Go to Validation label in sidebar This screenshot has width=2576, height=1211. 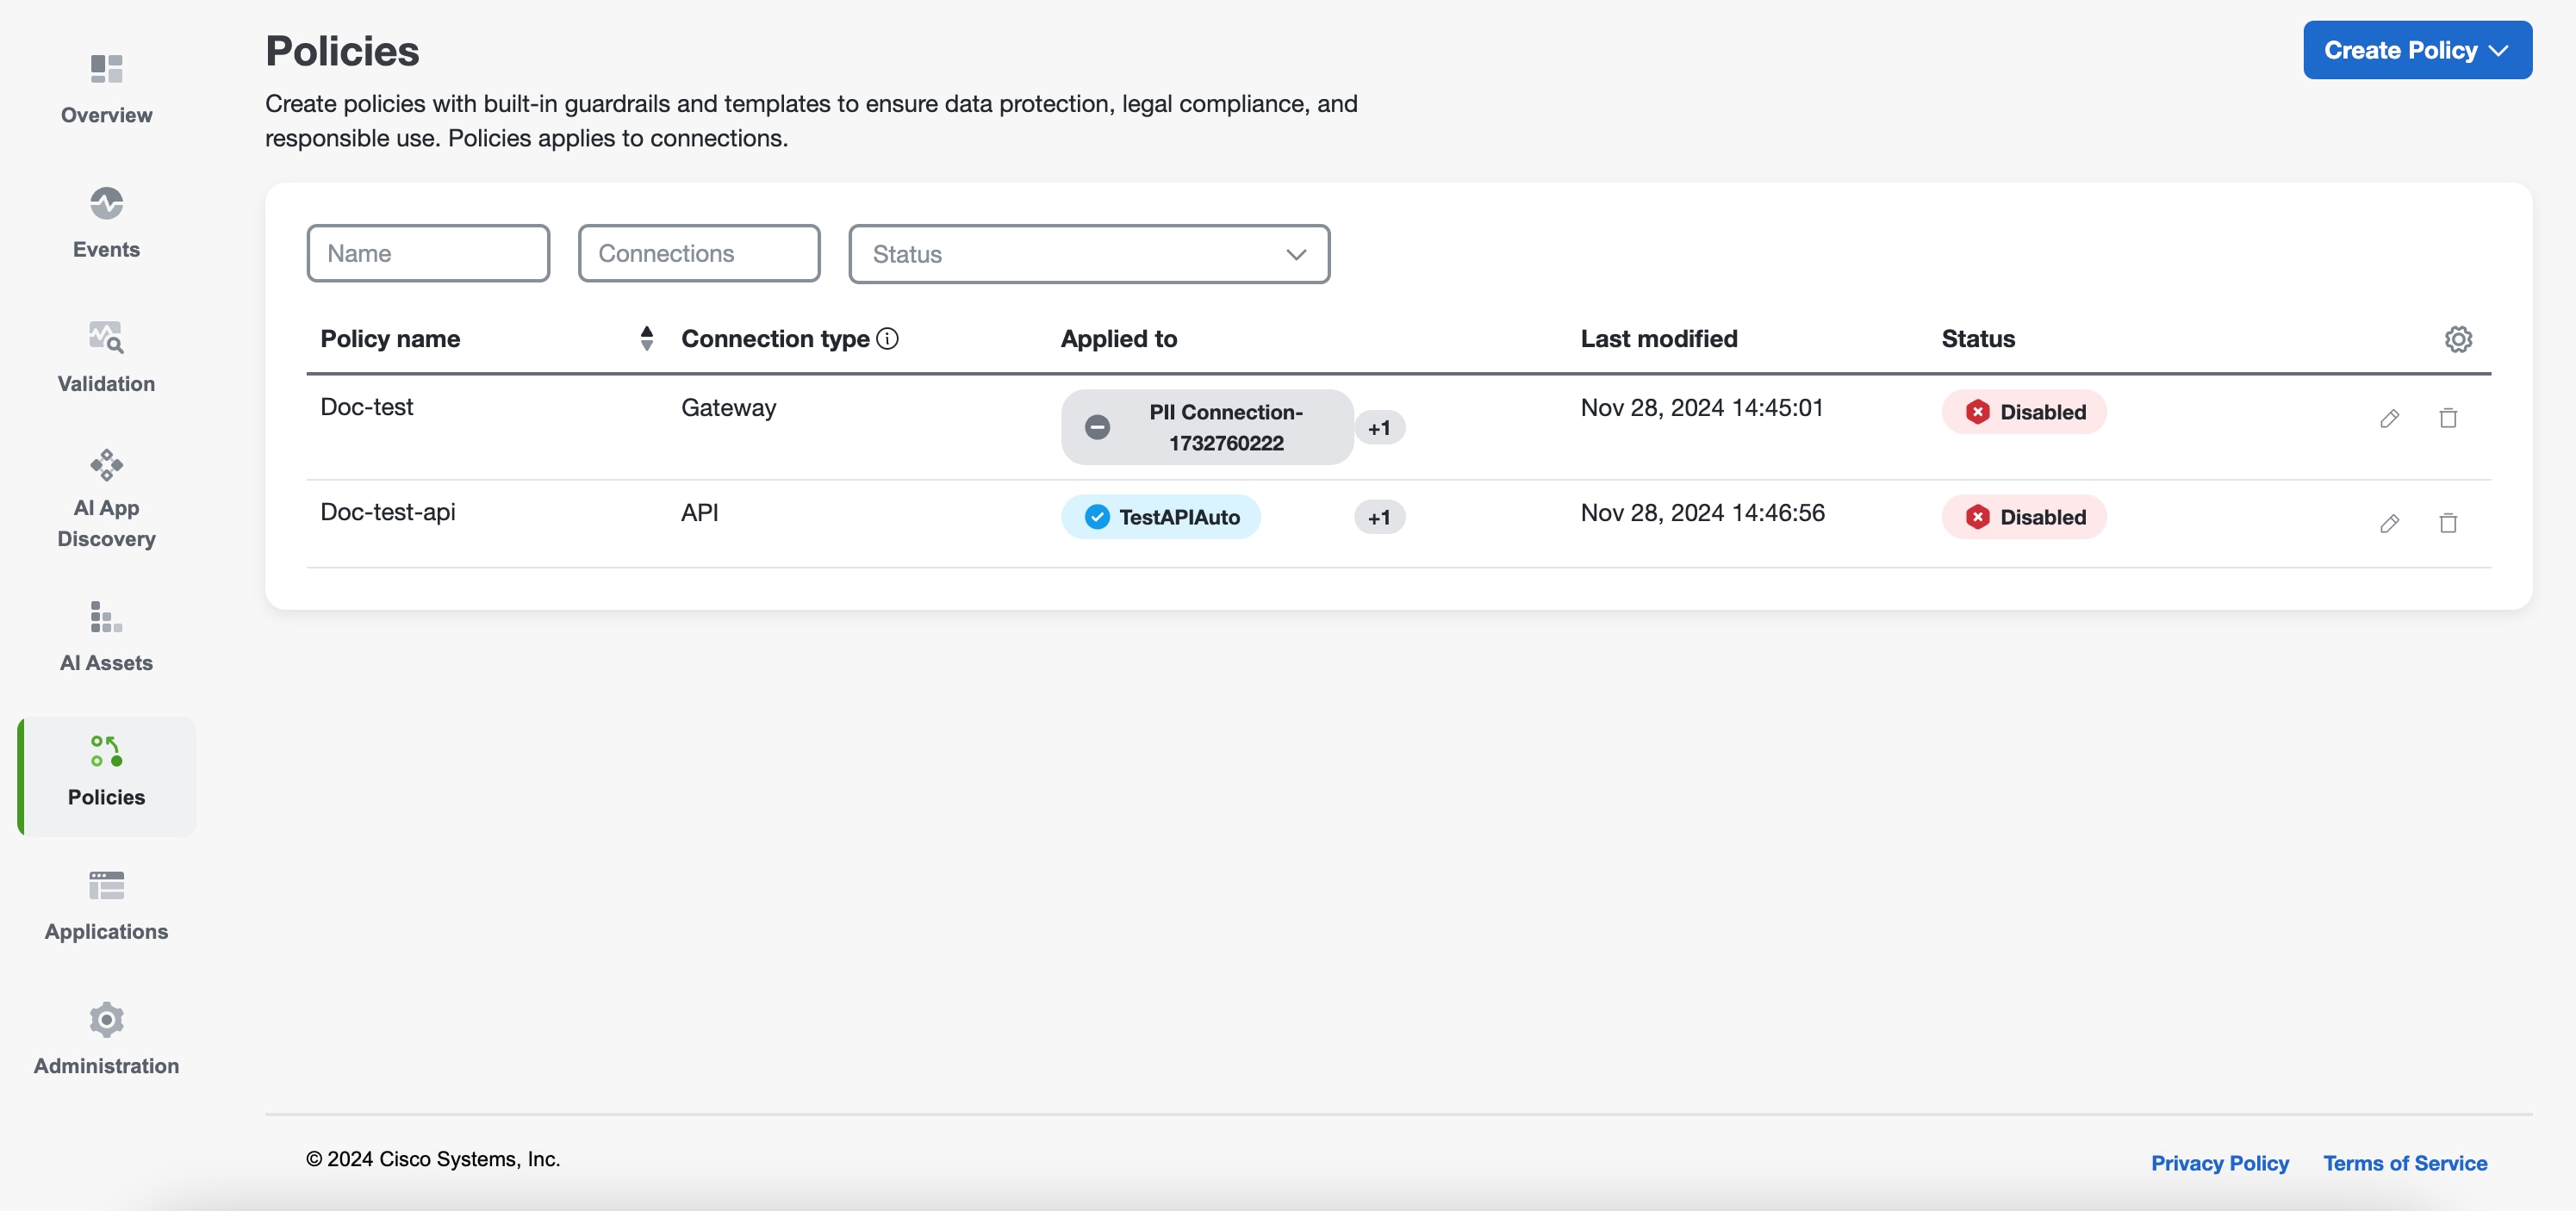(106, 383)
